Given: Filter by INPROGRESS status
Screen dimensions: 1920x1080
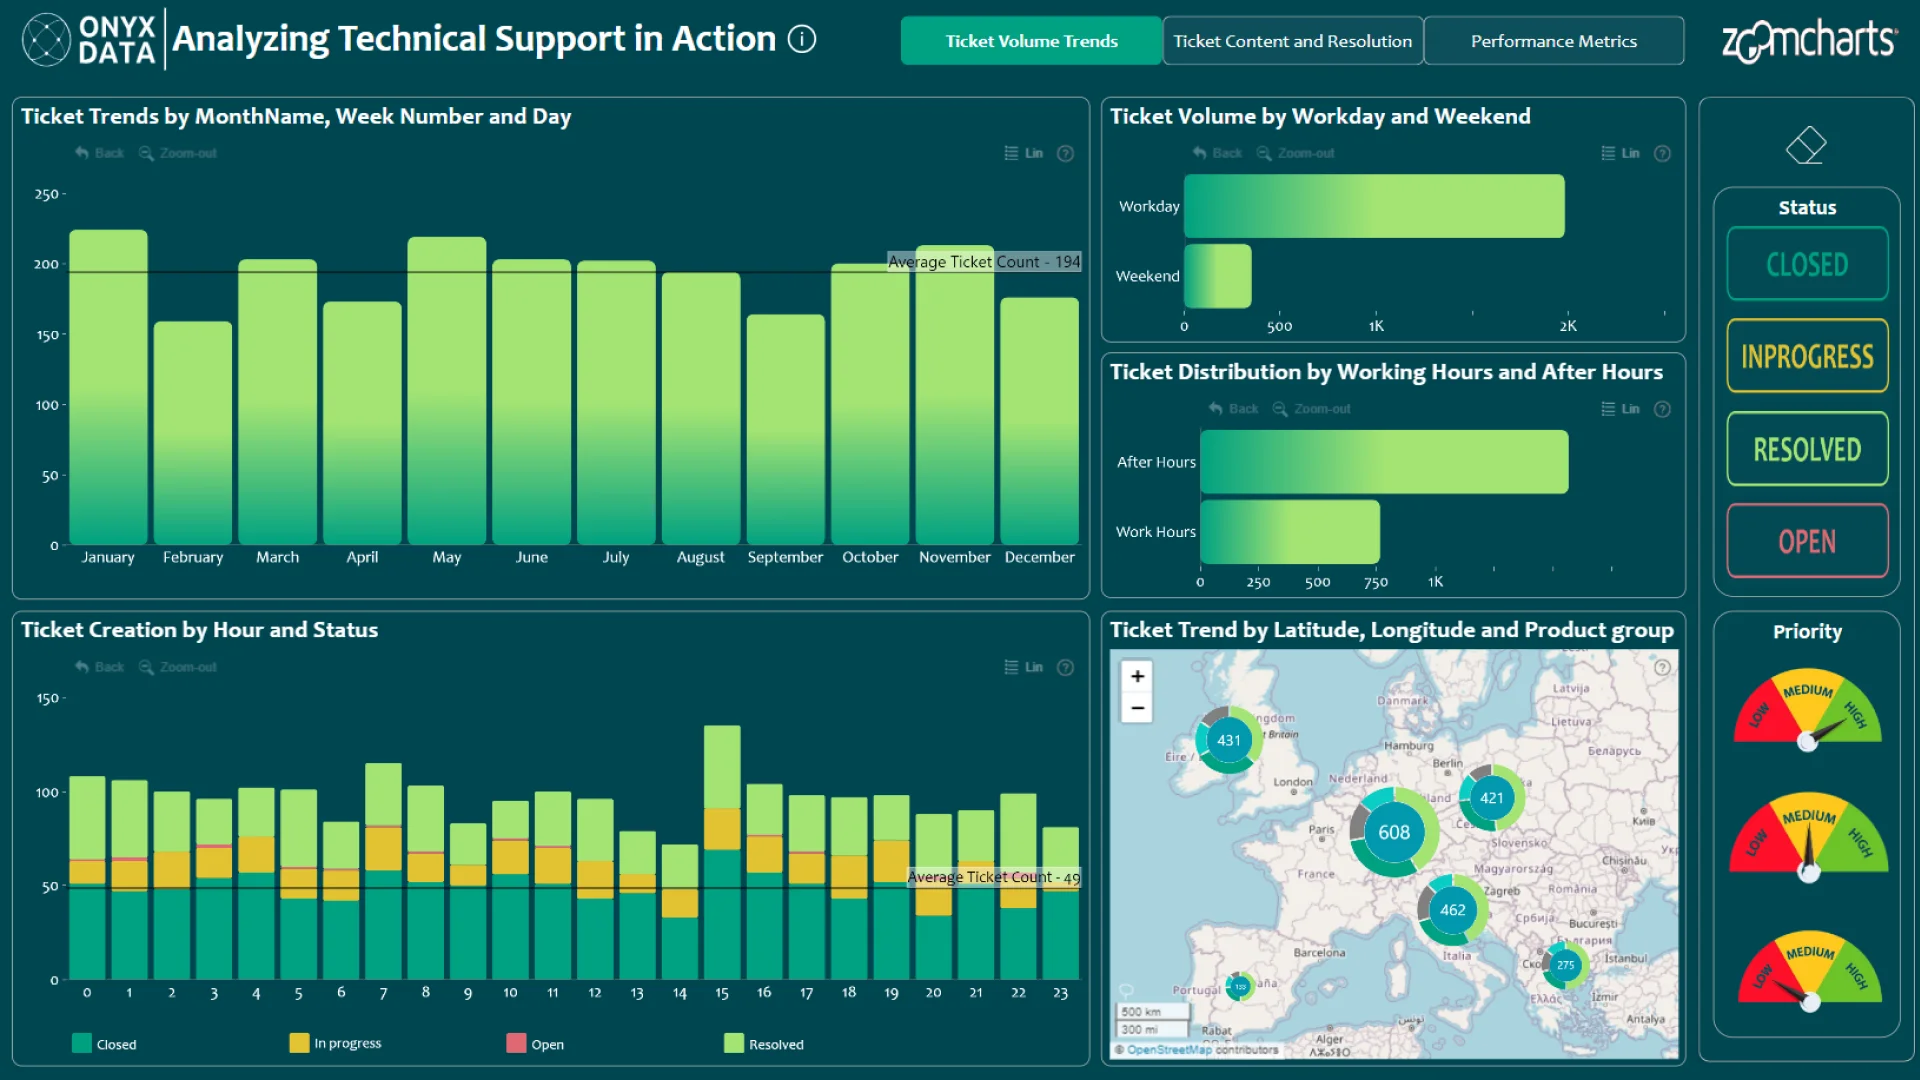Looking at the screenshot, I should click(1807, 356).
